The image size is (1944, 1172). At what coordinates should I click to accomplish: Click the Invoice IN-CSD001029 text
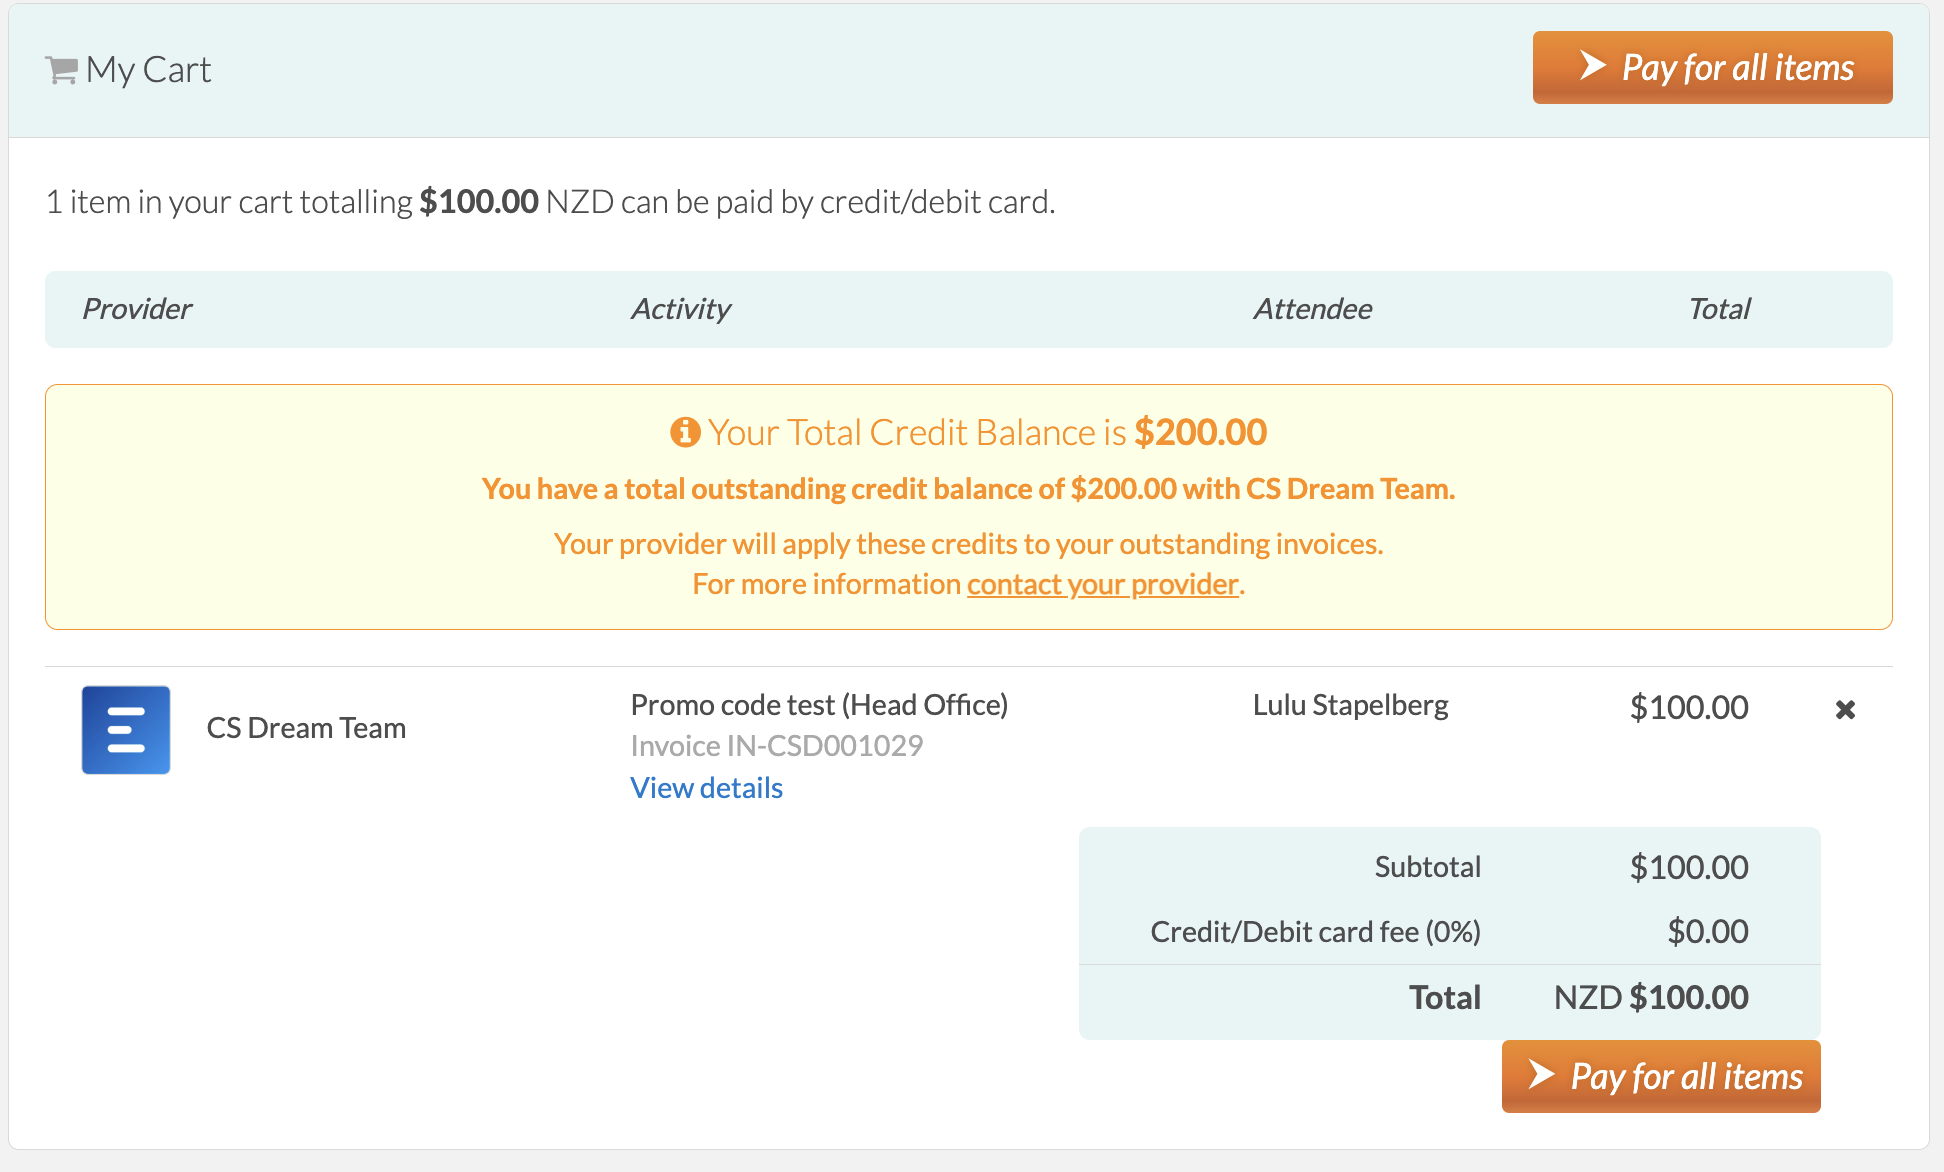[x=777, y=746]
